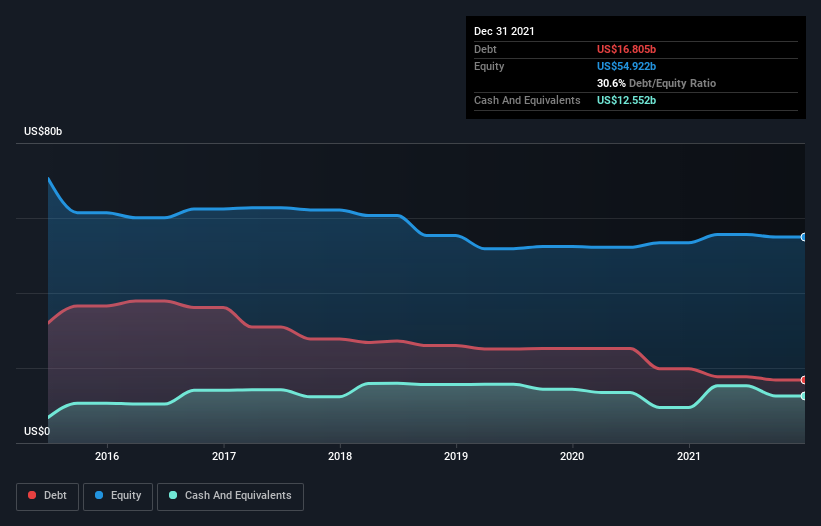This screenshot has height=526, width=821.
Task: Click Cash And Equivalents label in tooltip
Action: [527, 100]
